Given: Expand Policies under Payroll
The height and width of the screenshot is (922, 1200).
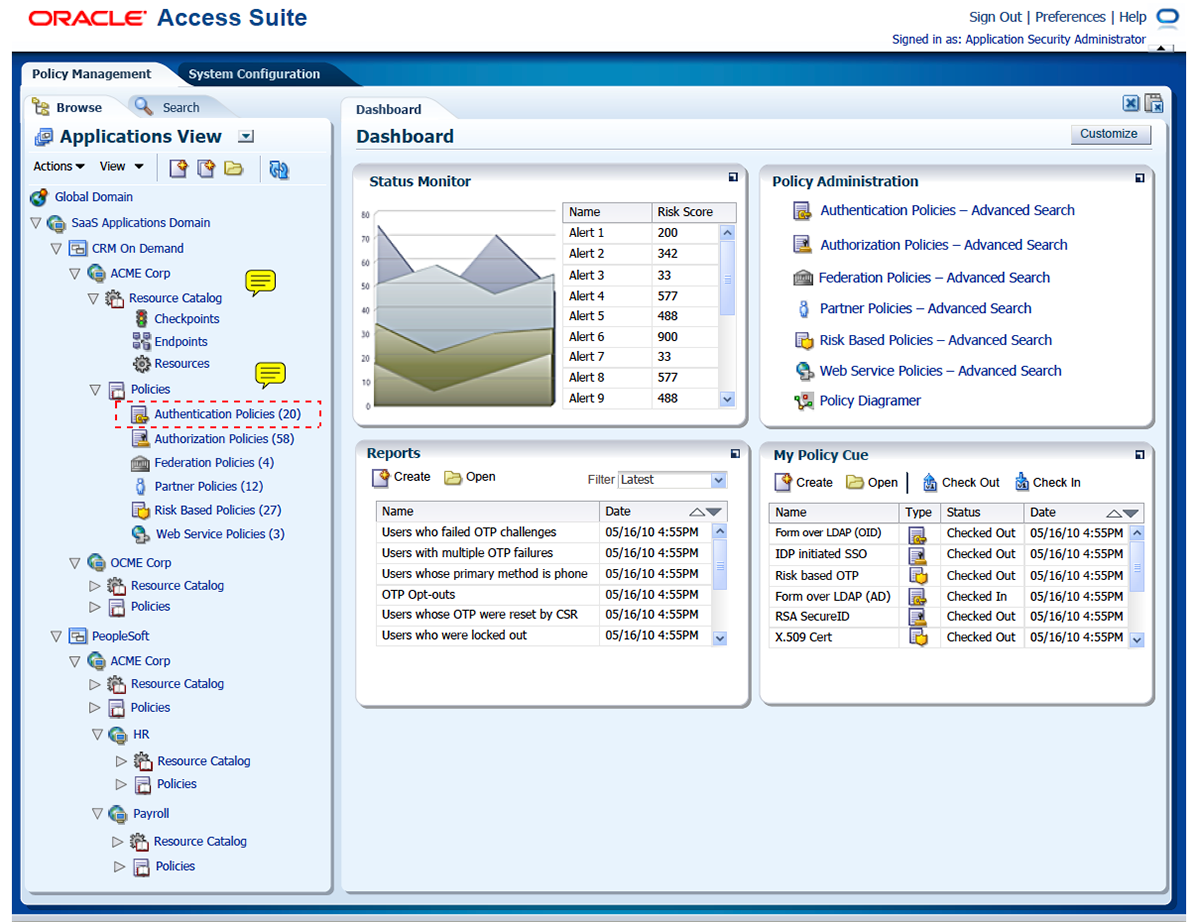Looking at the screenshot, I should click(x=120, y=867).
